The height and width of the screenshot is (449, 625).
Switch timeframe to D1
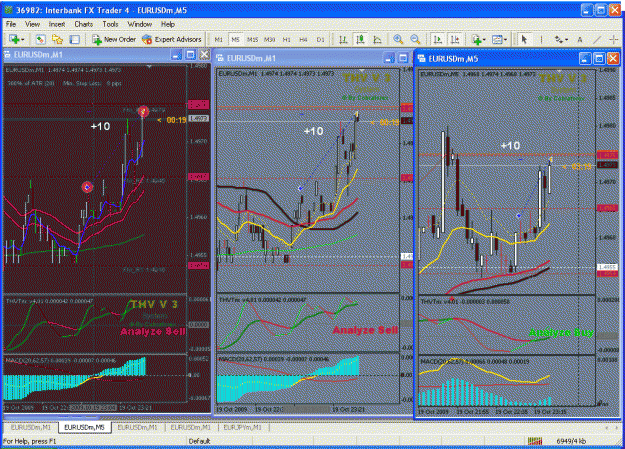click(320, 39)
